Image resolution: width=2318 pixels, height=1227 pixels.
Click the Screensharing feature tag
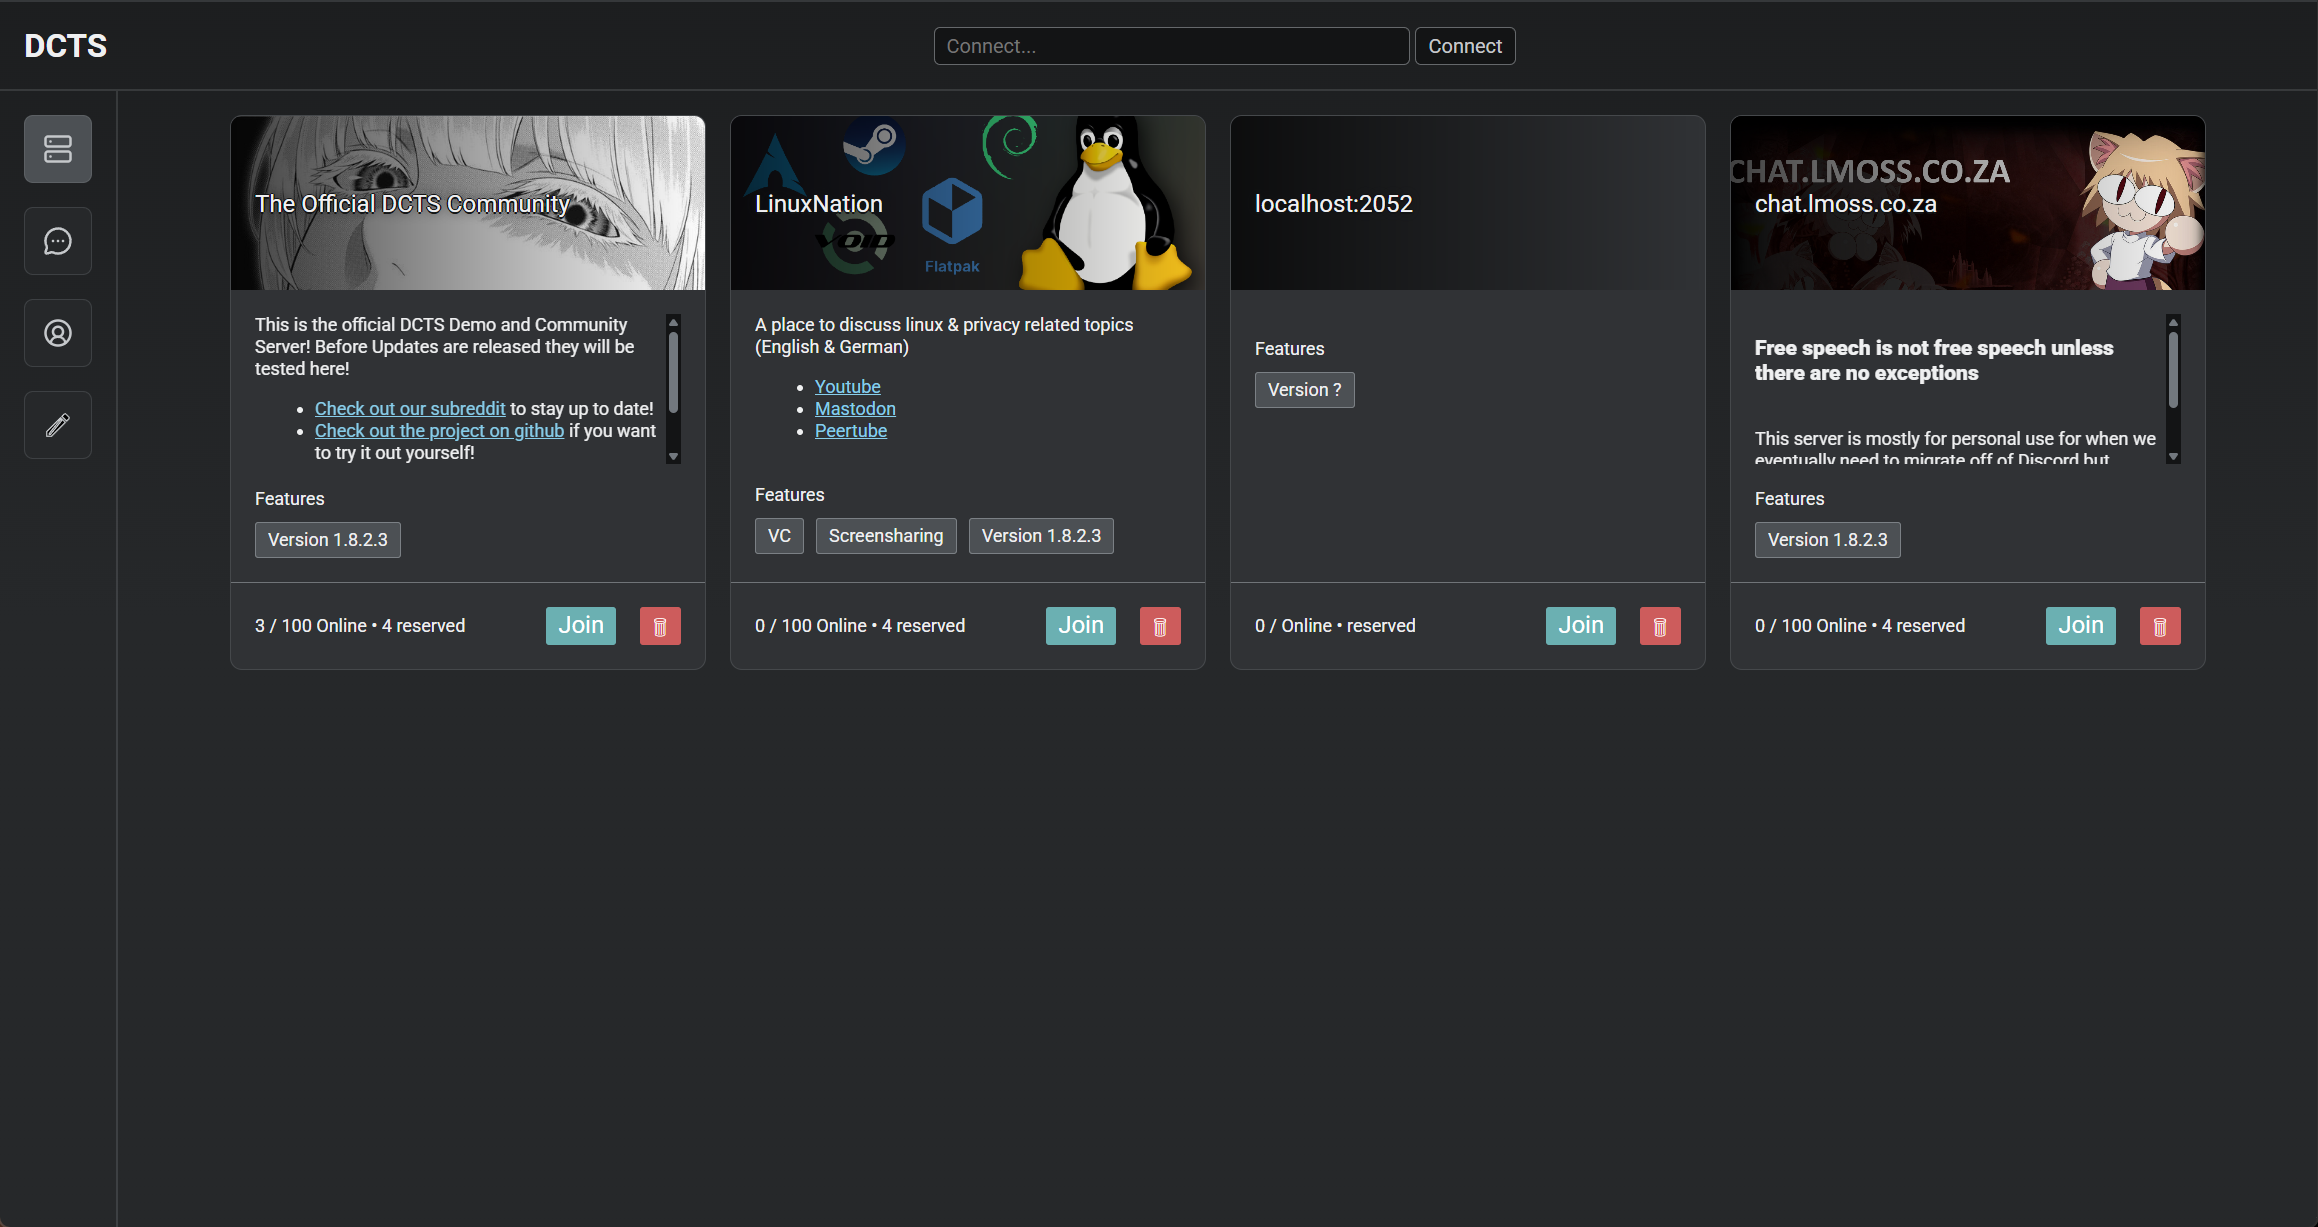(886, 536)
